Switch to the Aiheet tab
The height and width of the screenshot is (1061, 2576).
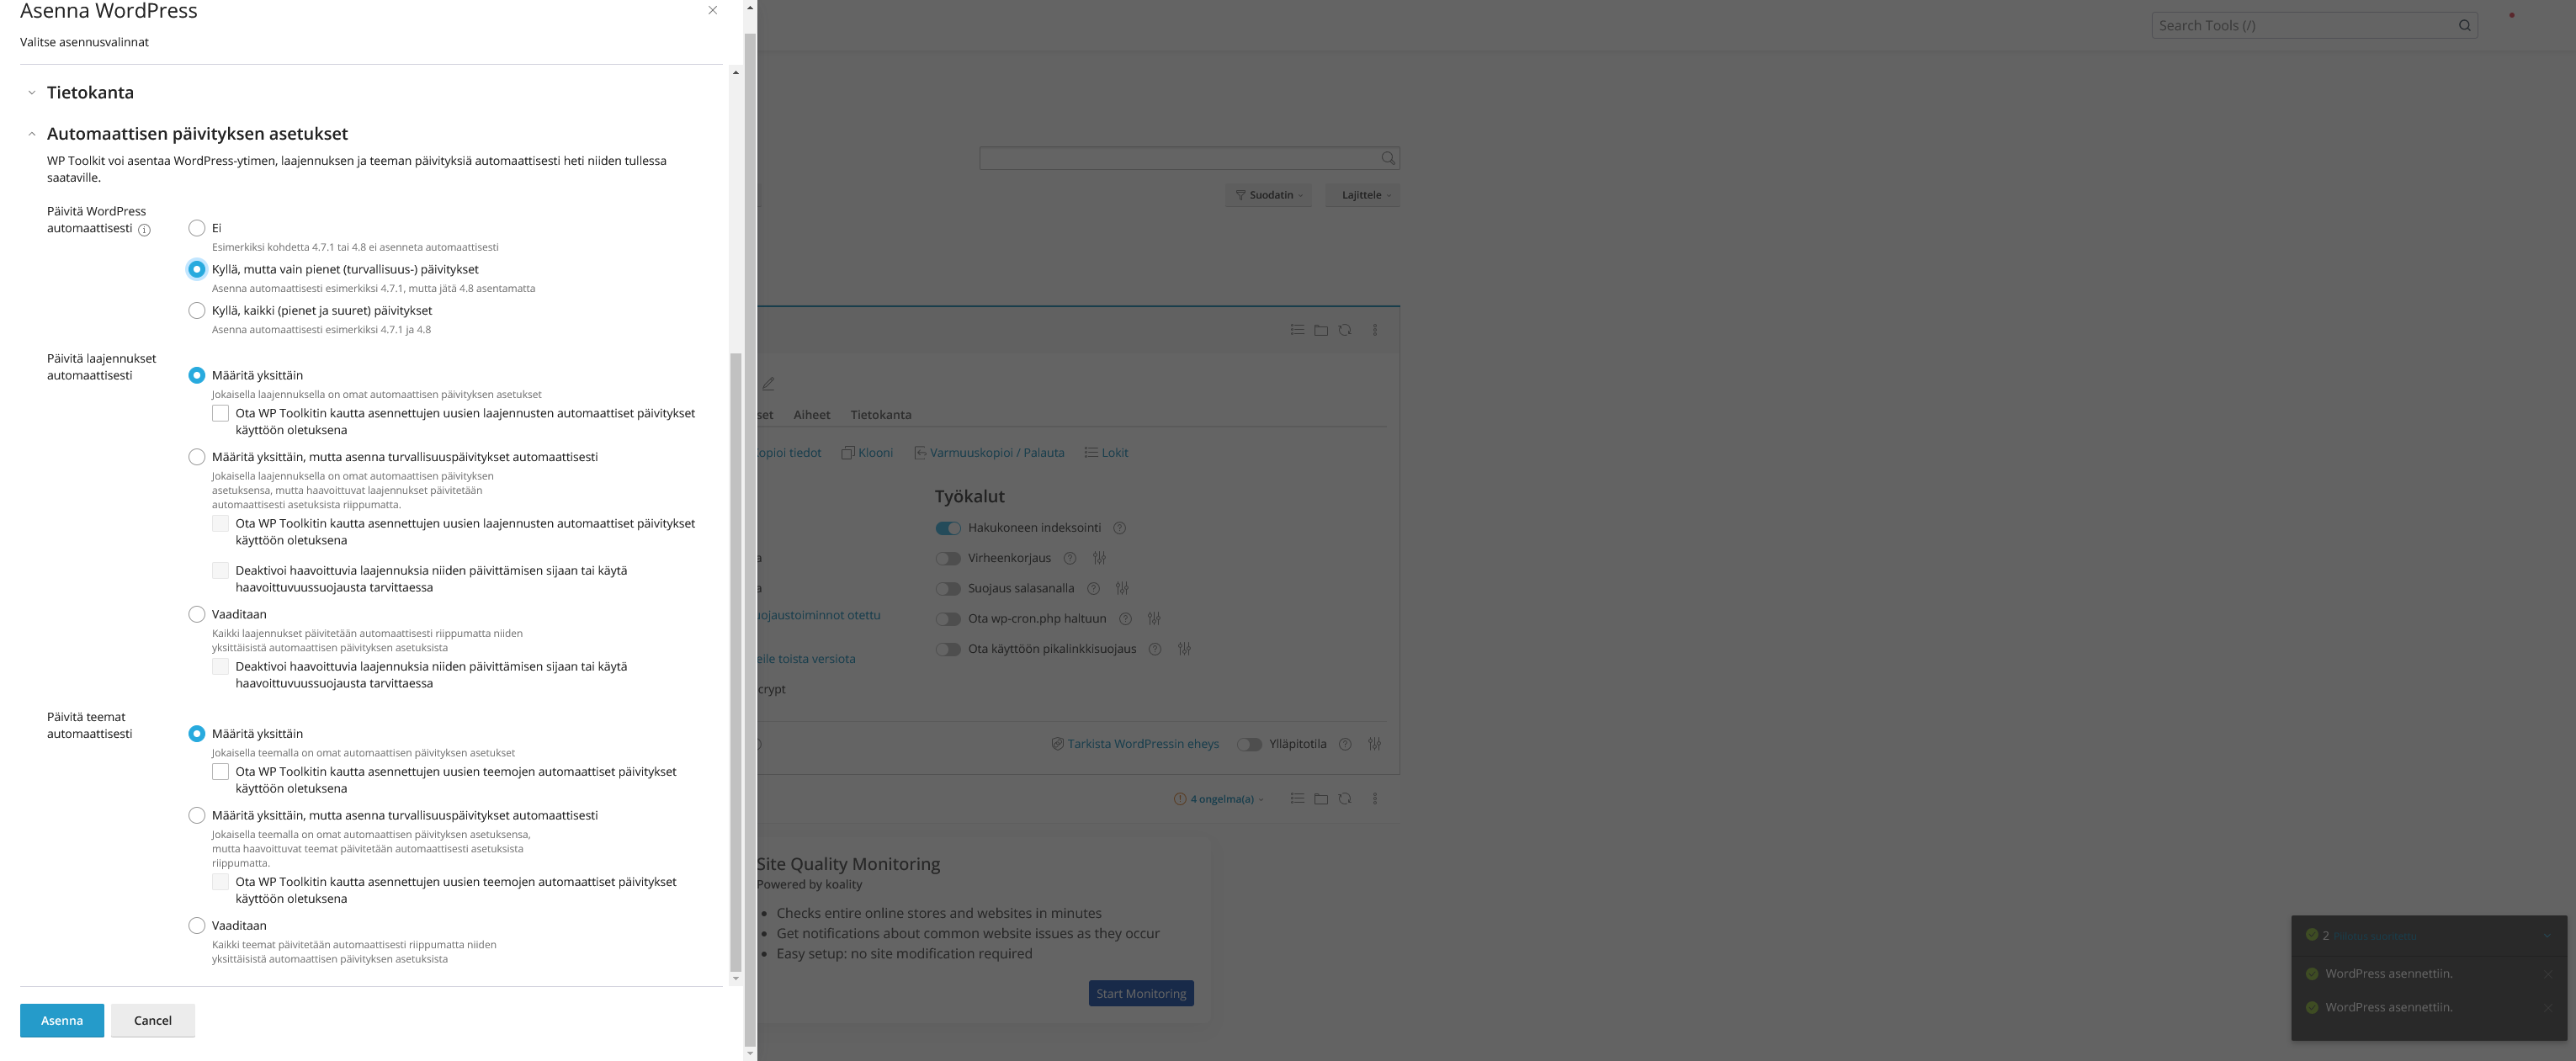[x=812, y=415]
